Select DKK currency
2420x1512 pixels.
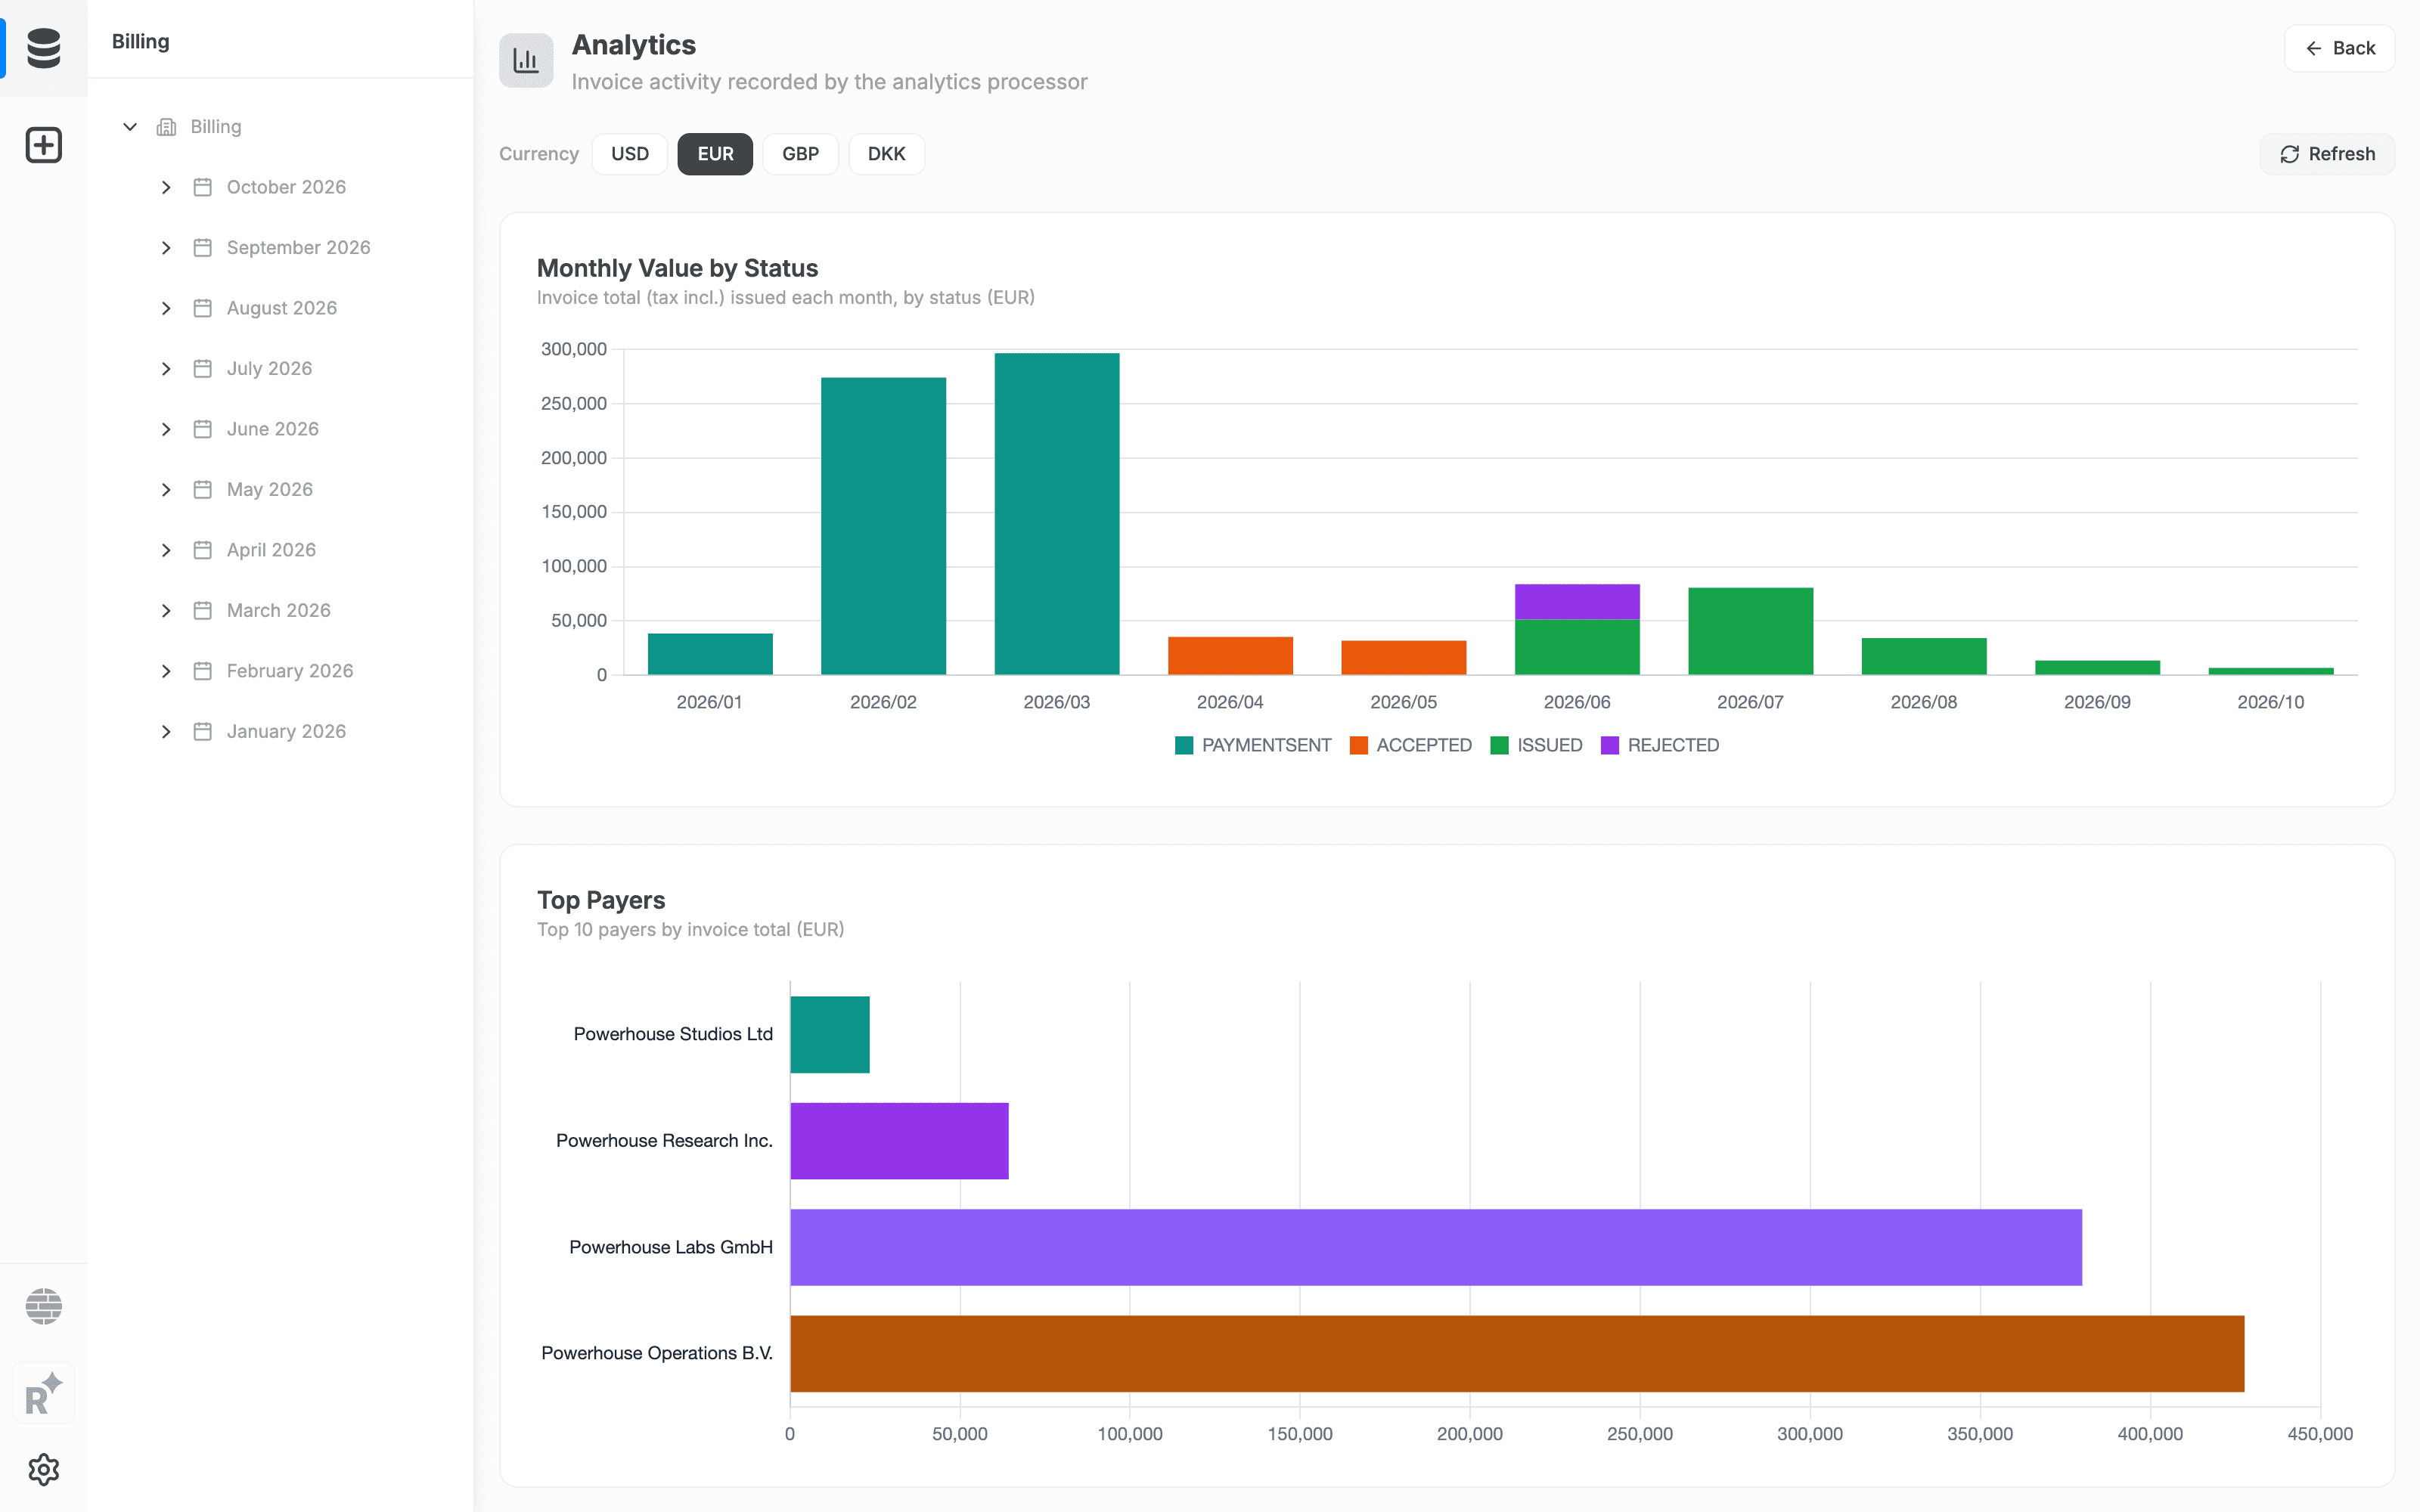click(x=886, y=154)
